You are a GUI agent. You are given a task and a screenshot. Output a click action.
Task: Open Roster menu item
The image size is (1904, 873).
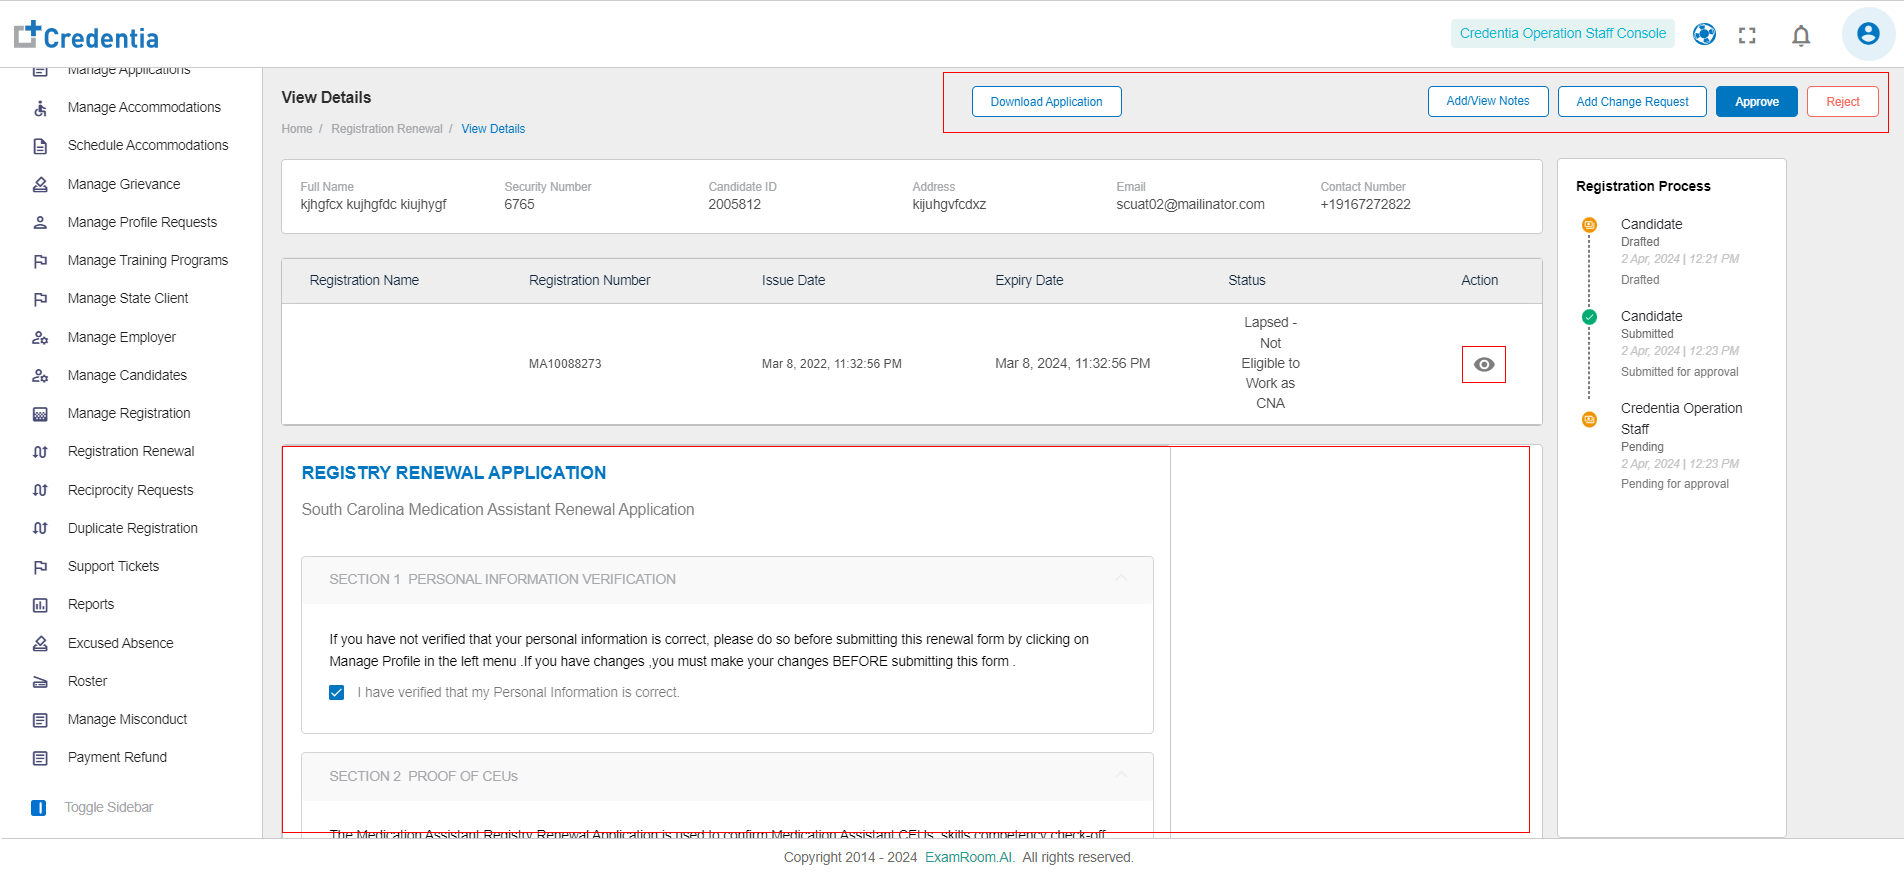[x=87, y=682]
